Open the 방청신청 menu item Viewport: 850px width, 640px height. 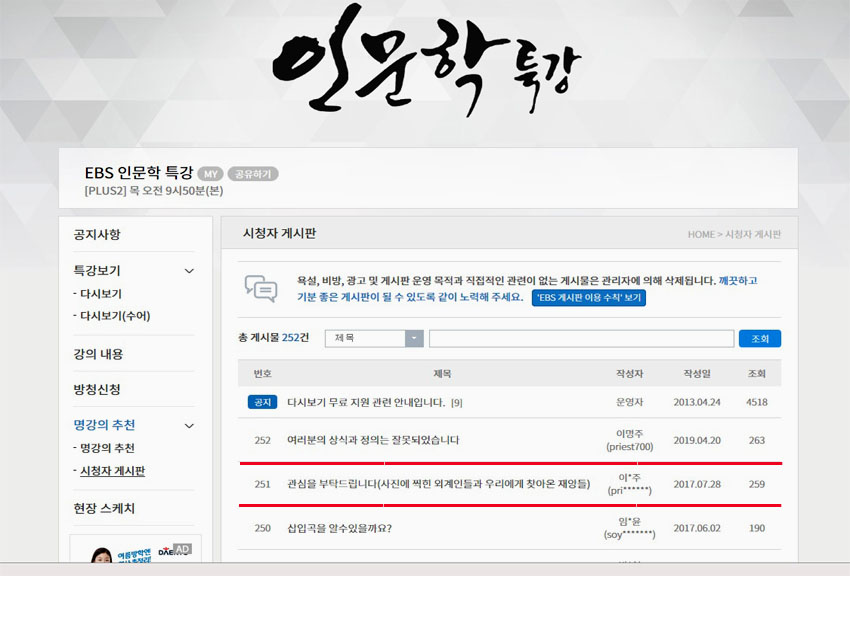(x=97, y=390)
